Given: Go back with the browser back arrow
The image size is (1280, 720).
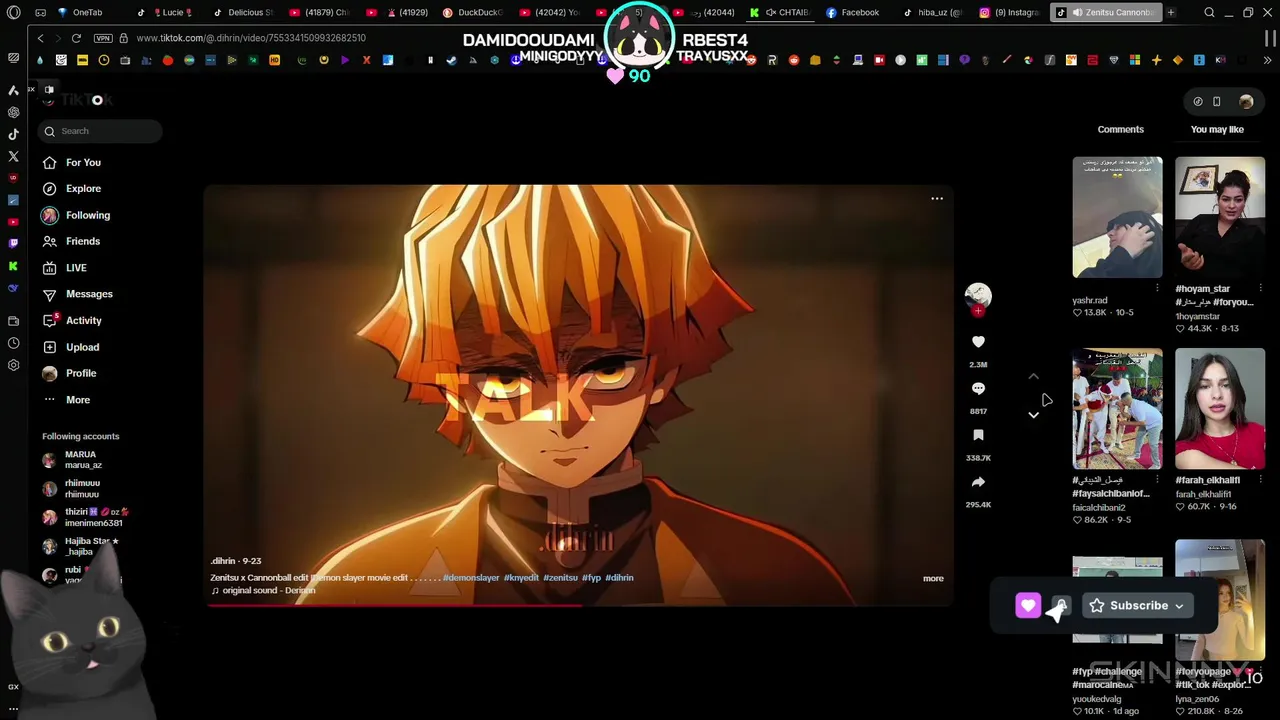Looking at the screenshot, I should [x=40, y=38].
